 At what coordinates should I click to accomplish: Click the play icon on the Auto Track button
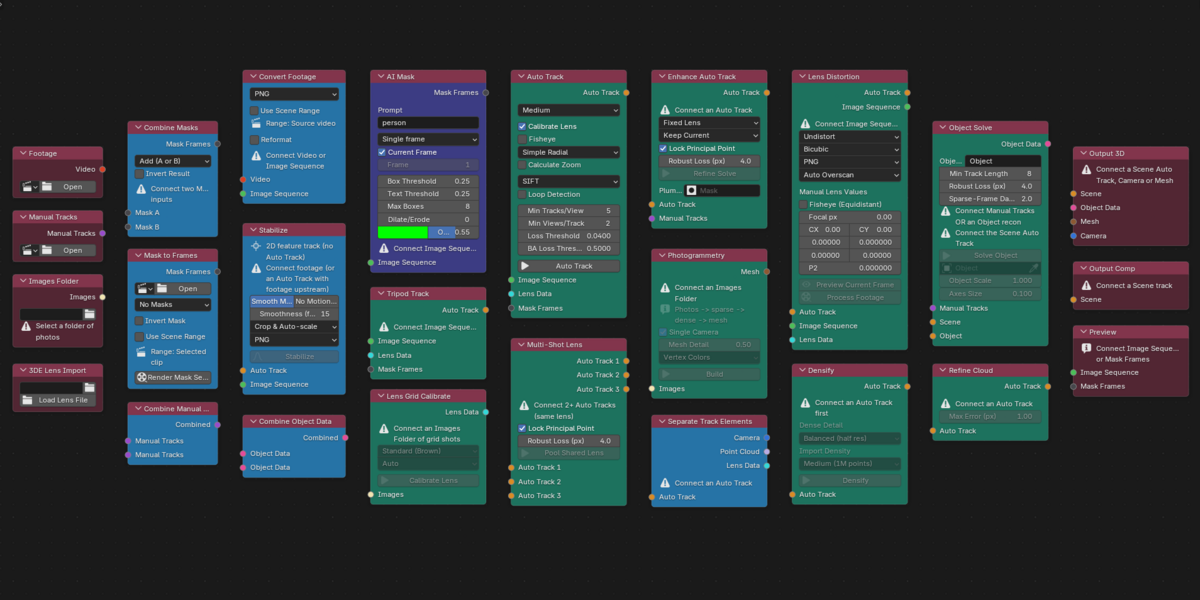[525, 266]
